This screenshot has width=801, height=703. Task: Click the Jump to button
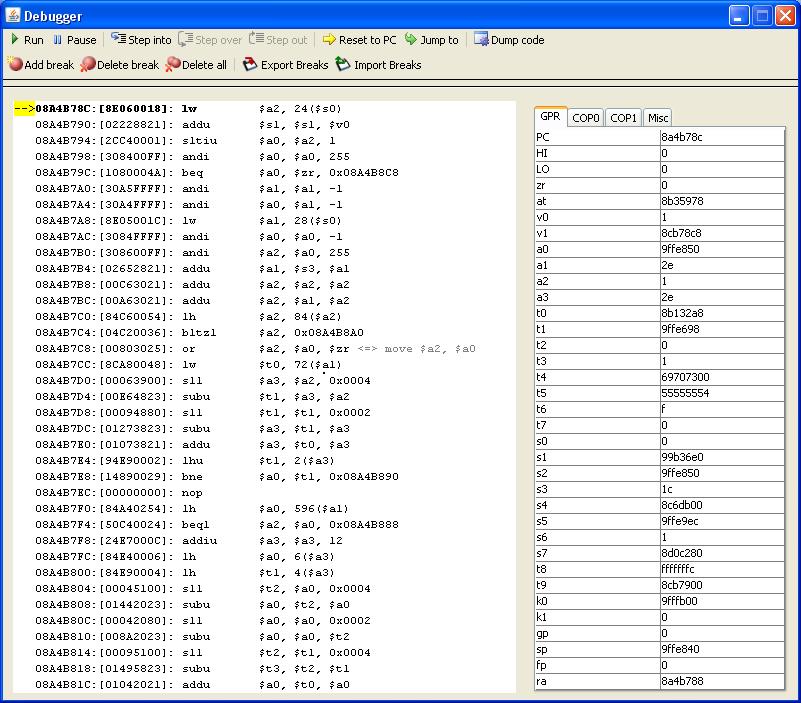pyautogui.click(x=431, y=40)
